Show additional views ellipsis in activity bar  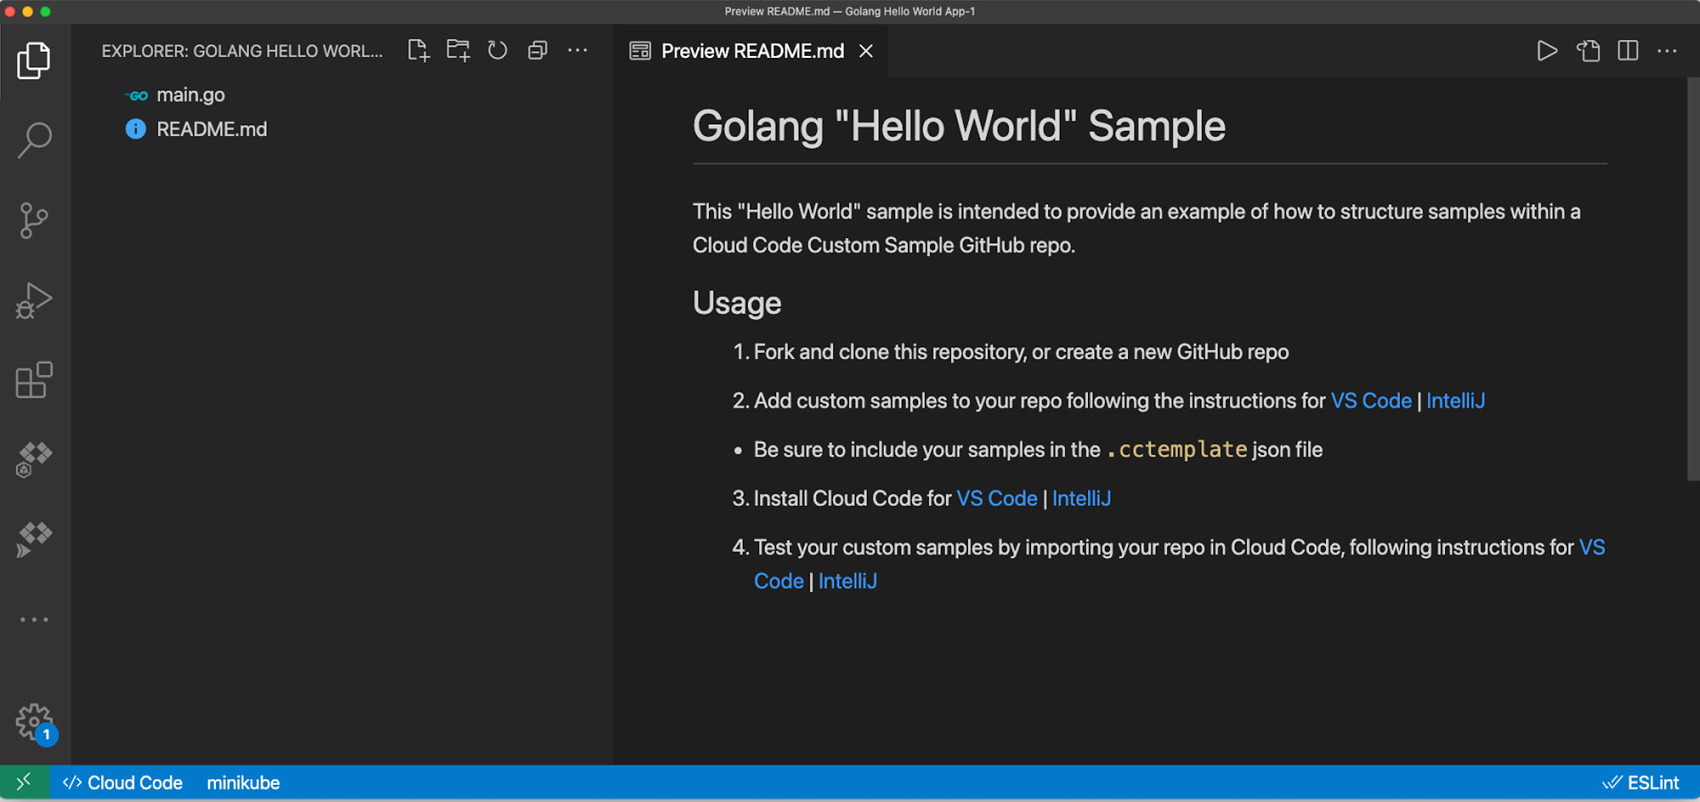[34, 620]
